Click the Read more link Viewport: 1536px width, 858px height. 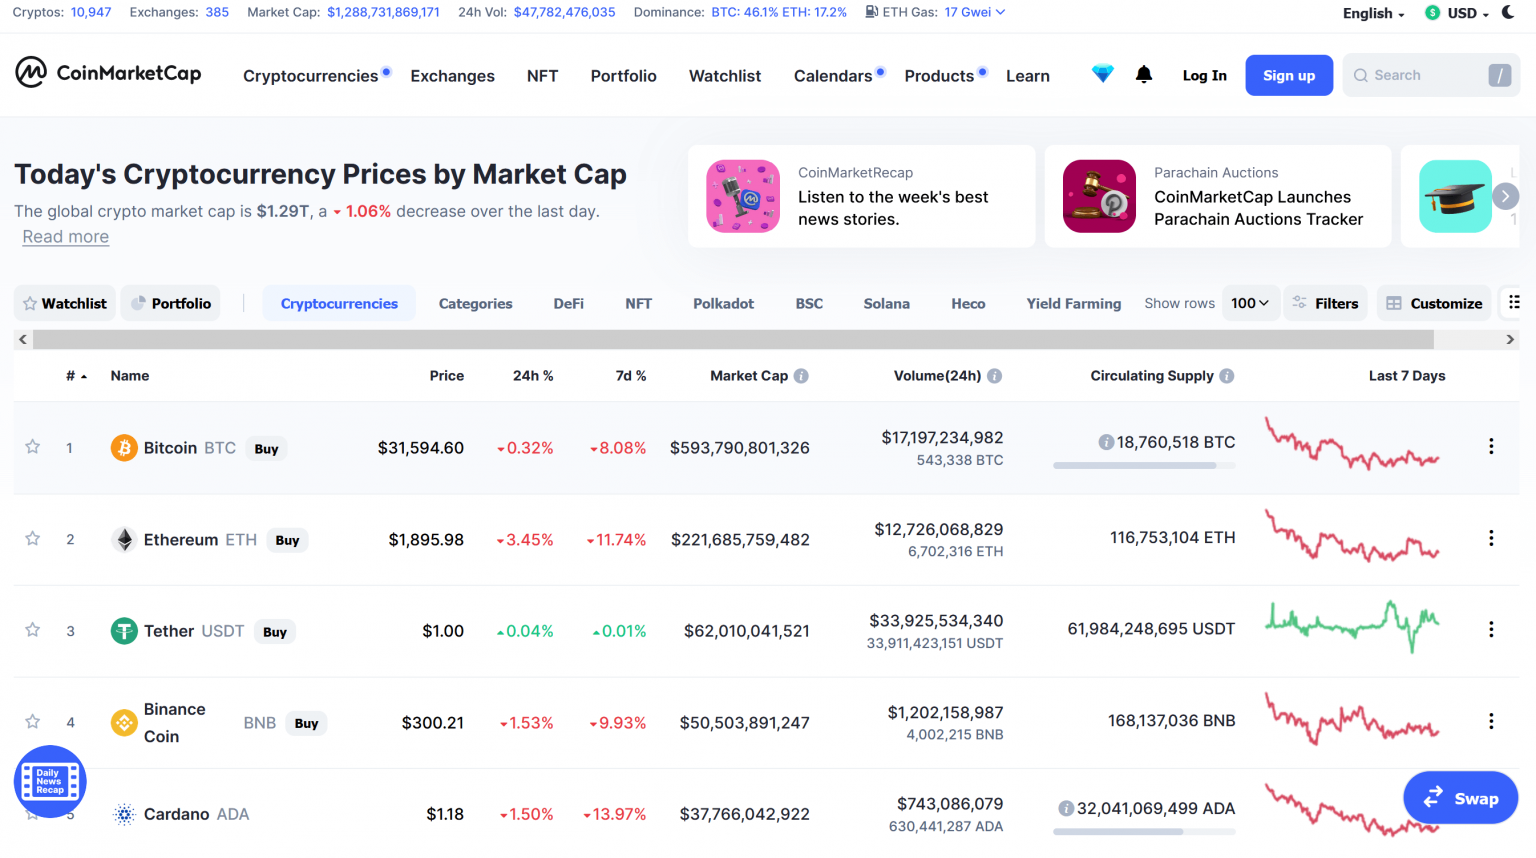tap(65, 236)
